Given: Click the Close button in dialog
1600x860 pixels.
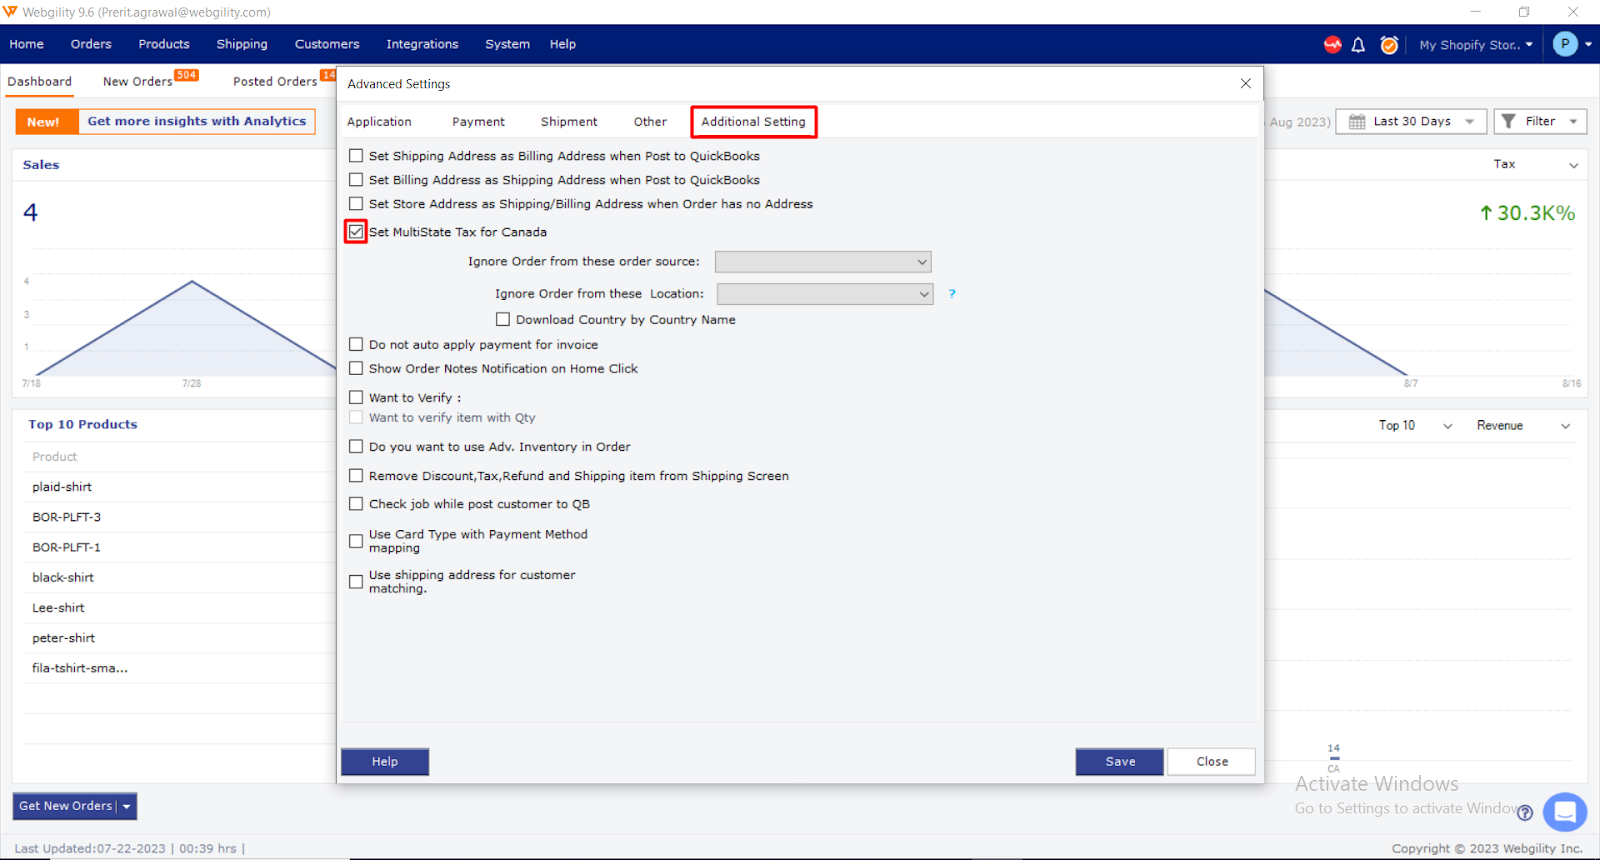Looking at the screenshot, I should pos(1212,762).
